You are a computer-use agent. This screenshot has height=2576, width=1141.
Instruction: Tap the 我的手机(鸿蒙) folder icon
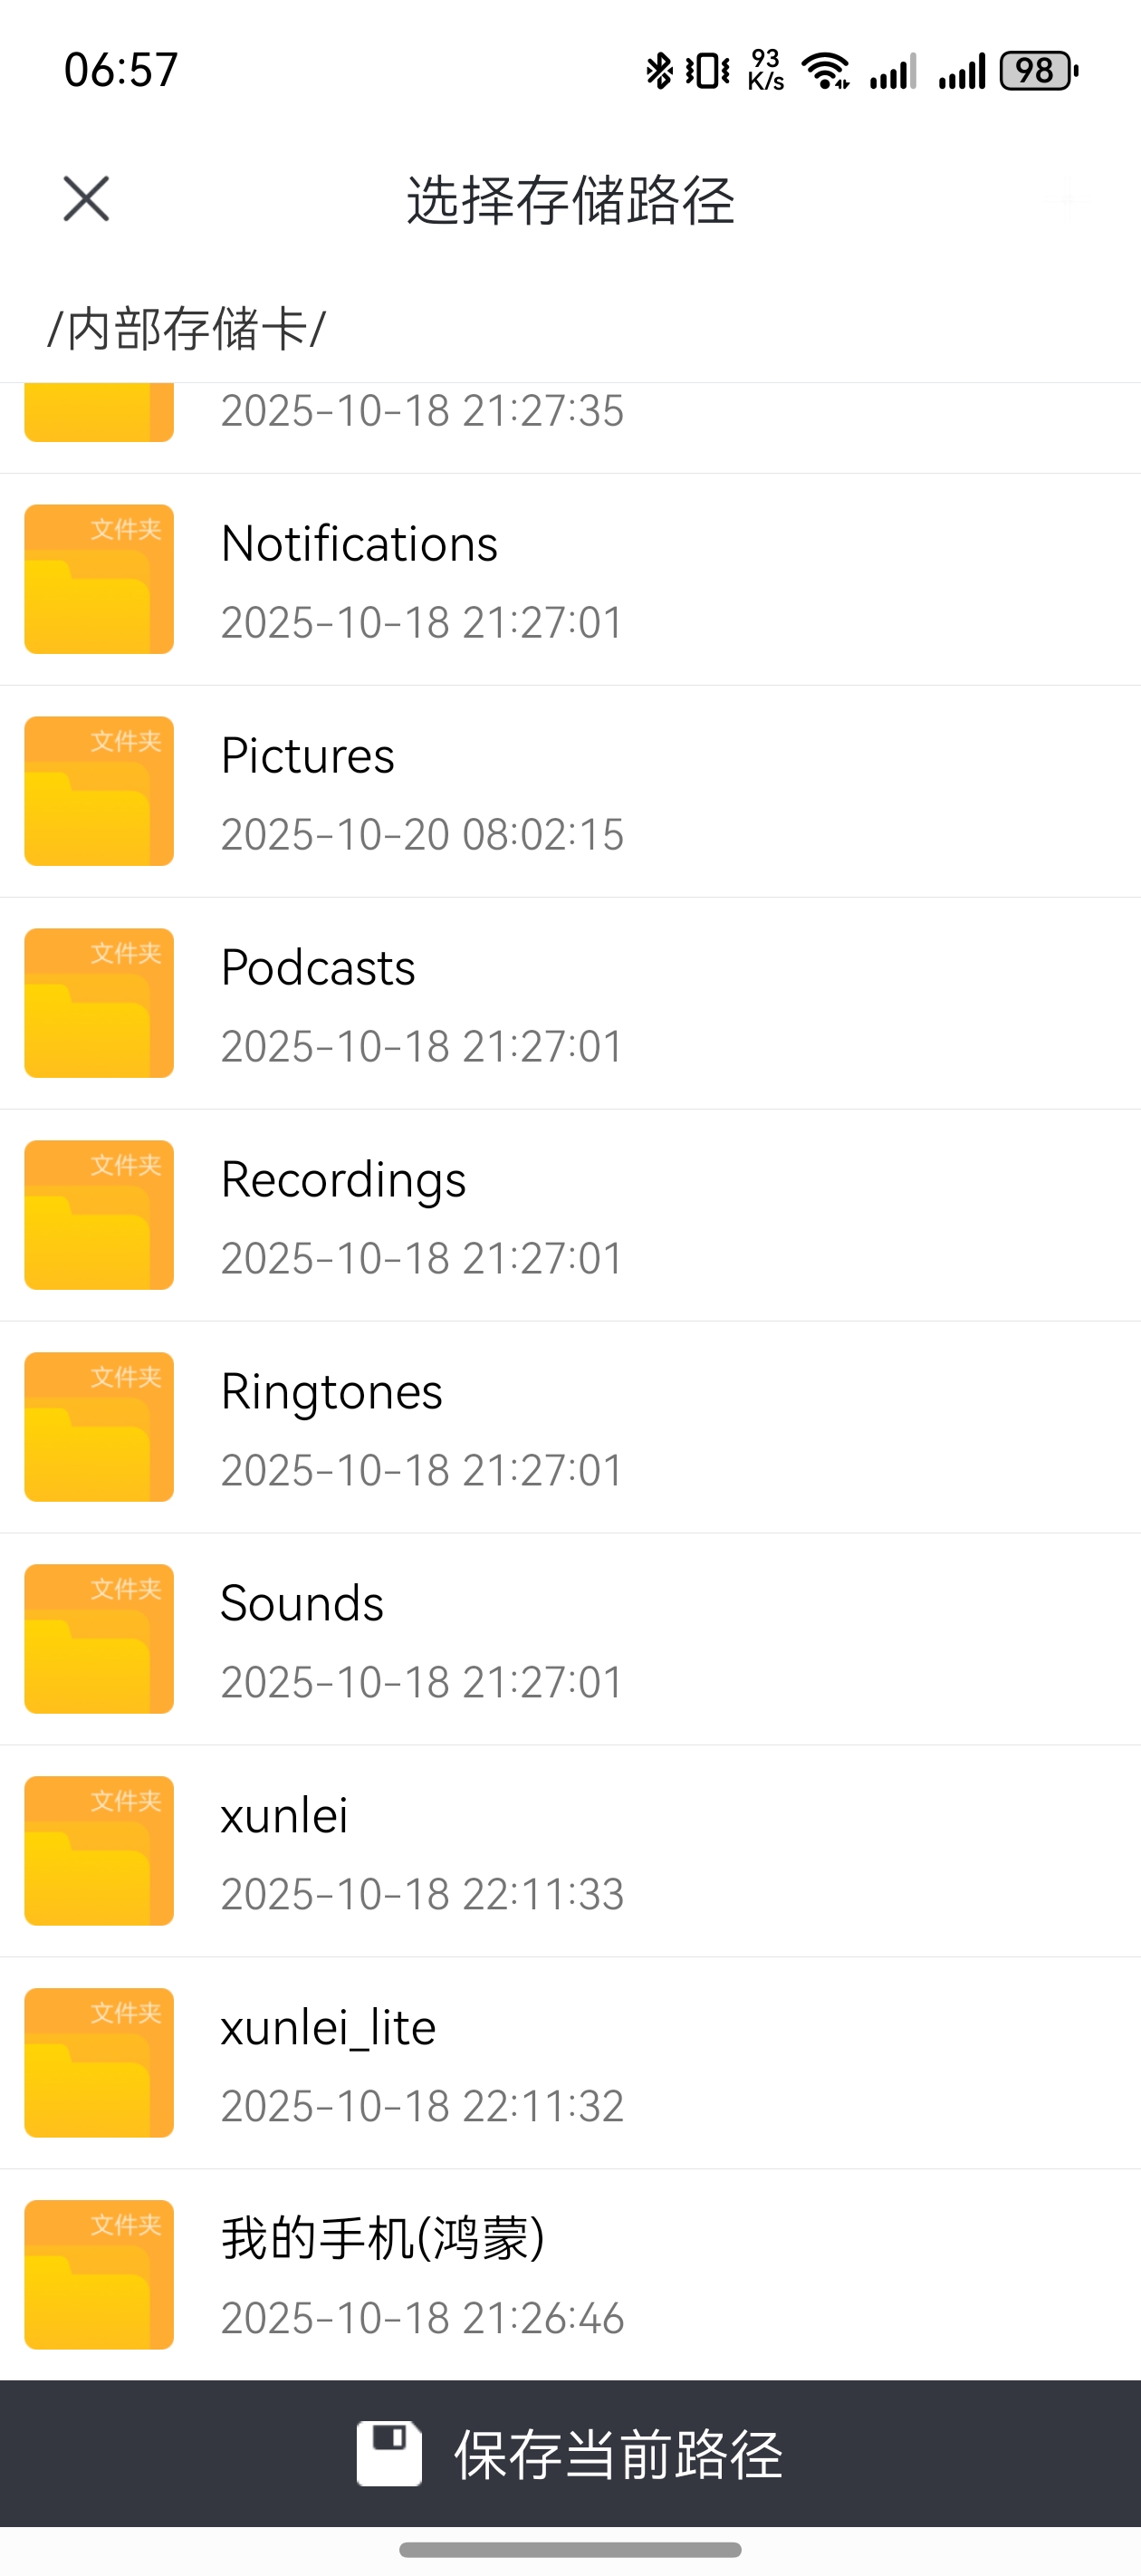coord(99,2275)
